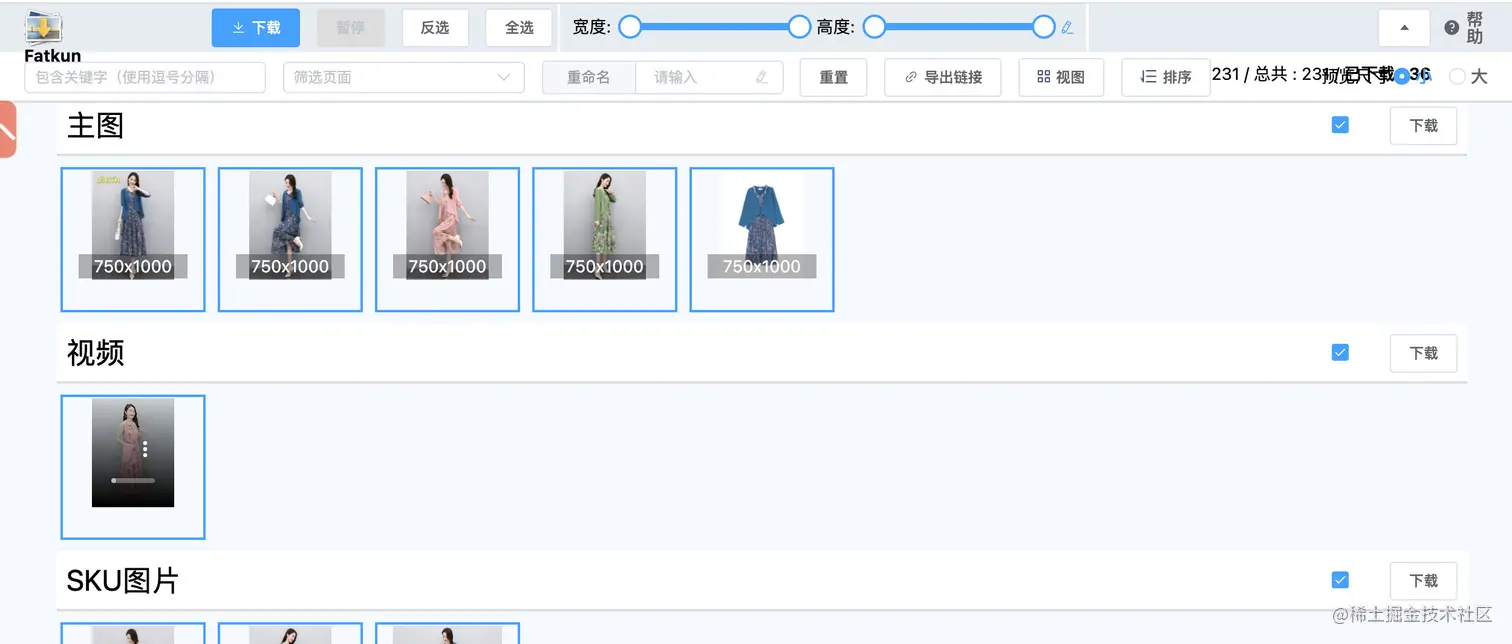Open the 筛选页面 page filter dropdown
The width and height of the screenshot is (1512, 644).
pyautogui.click(x=404, y=77)
